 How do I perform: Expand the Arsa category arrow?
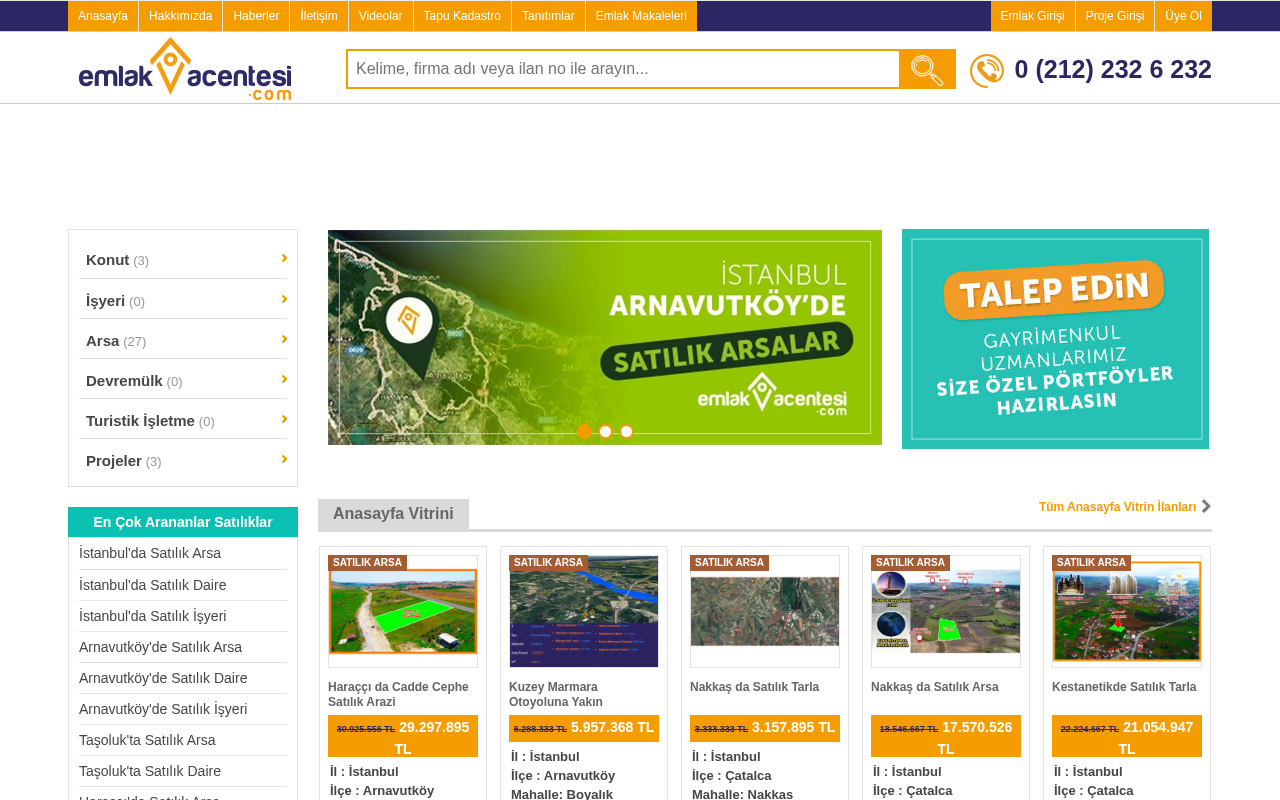[x=284, y=339]
